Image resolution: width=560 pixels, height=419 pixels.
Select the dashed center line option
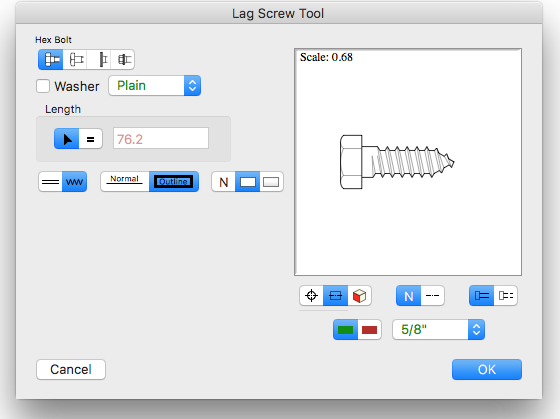(x=432, y=296)
